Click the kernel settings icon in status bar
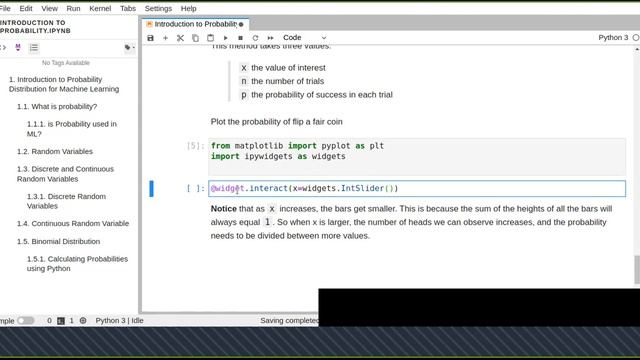 pyautogui.click(x=83, y=320)
